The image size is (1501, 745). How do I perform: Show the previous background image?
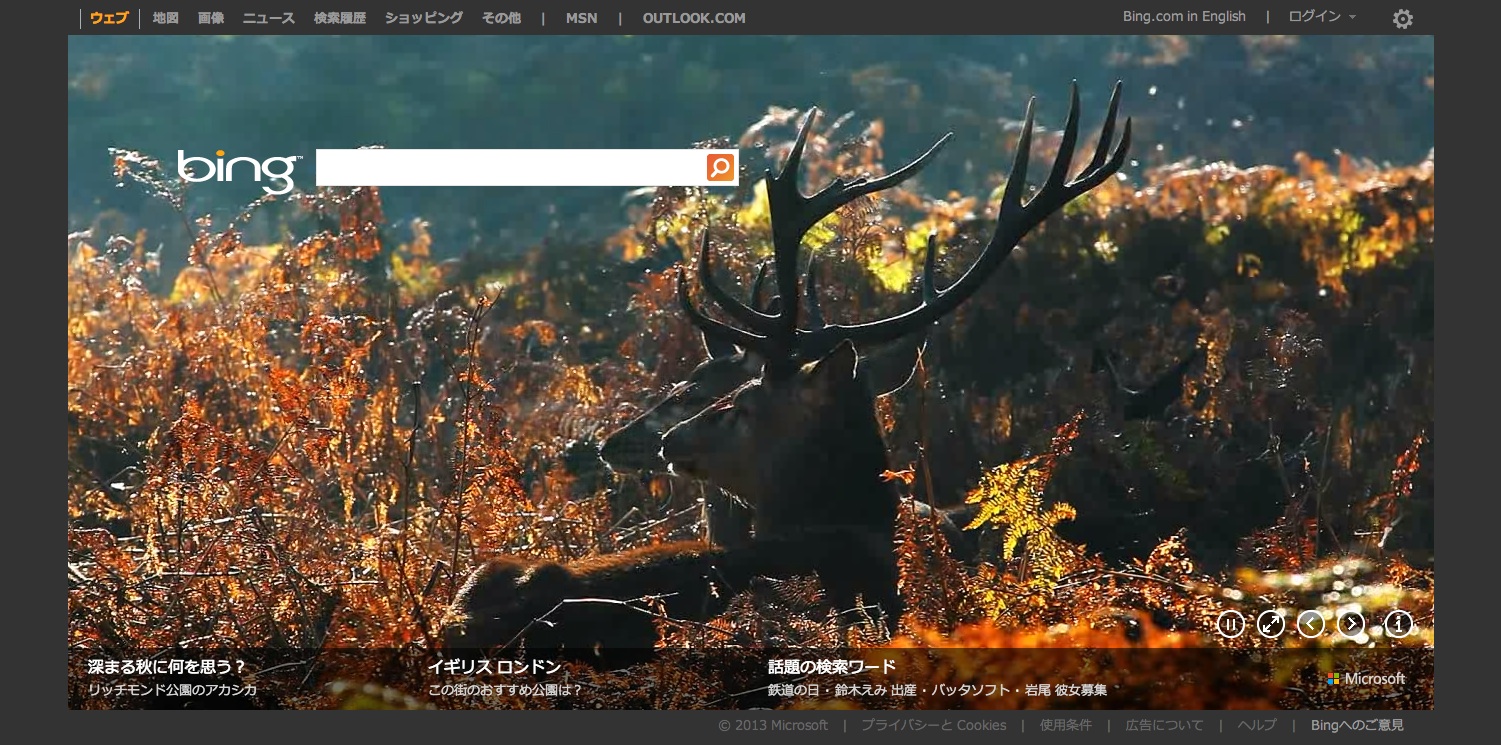click(x=1310, y=624)
